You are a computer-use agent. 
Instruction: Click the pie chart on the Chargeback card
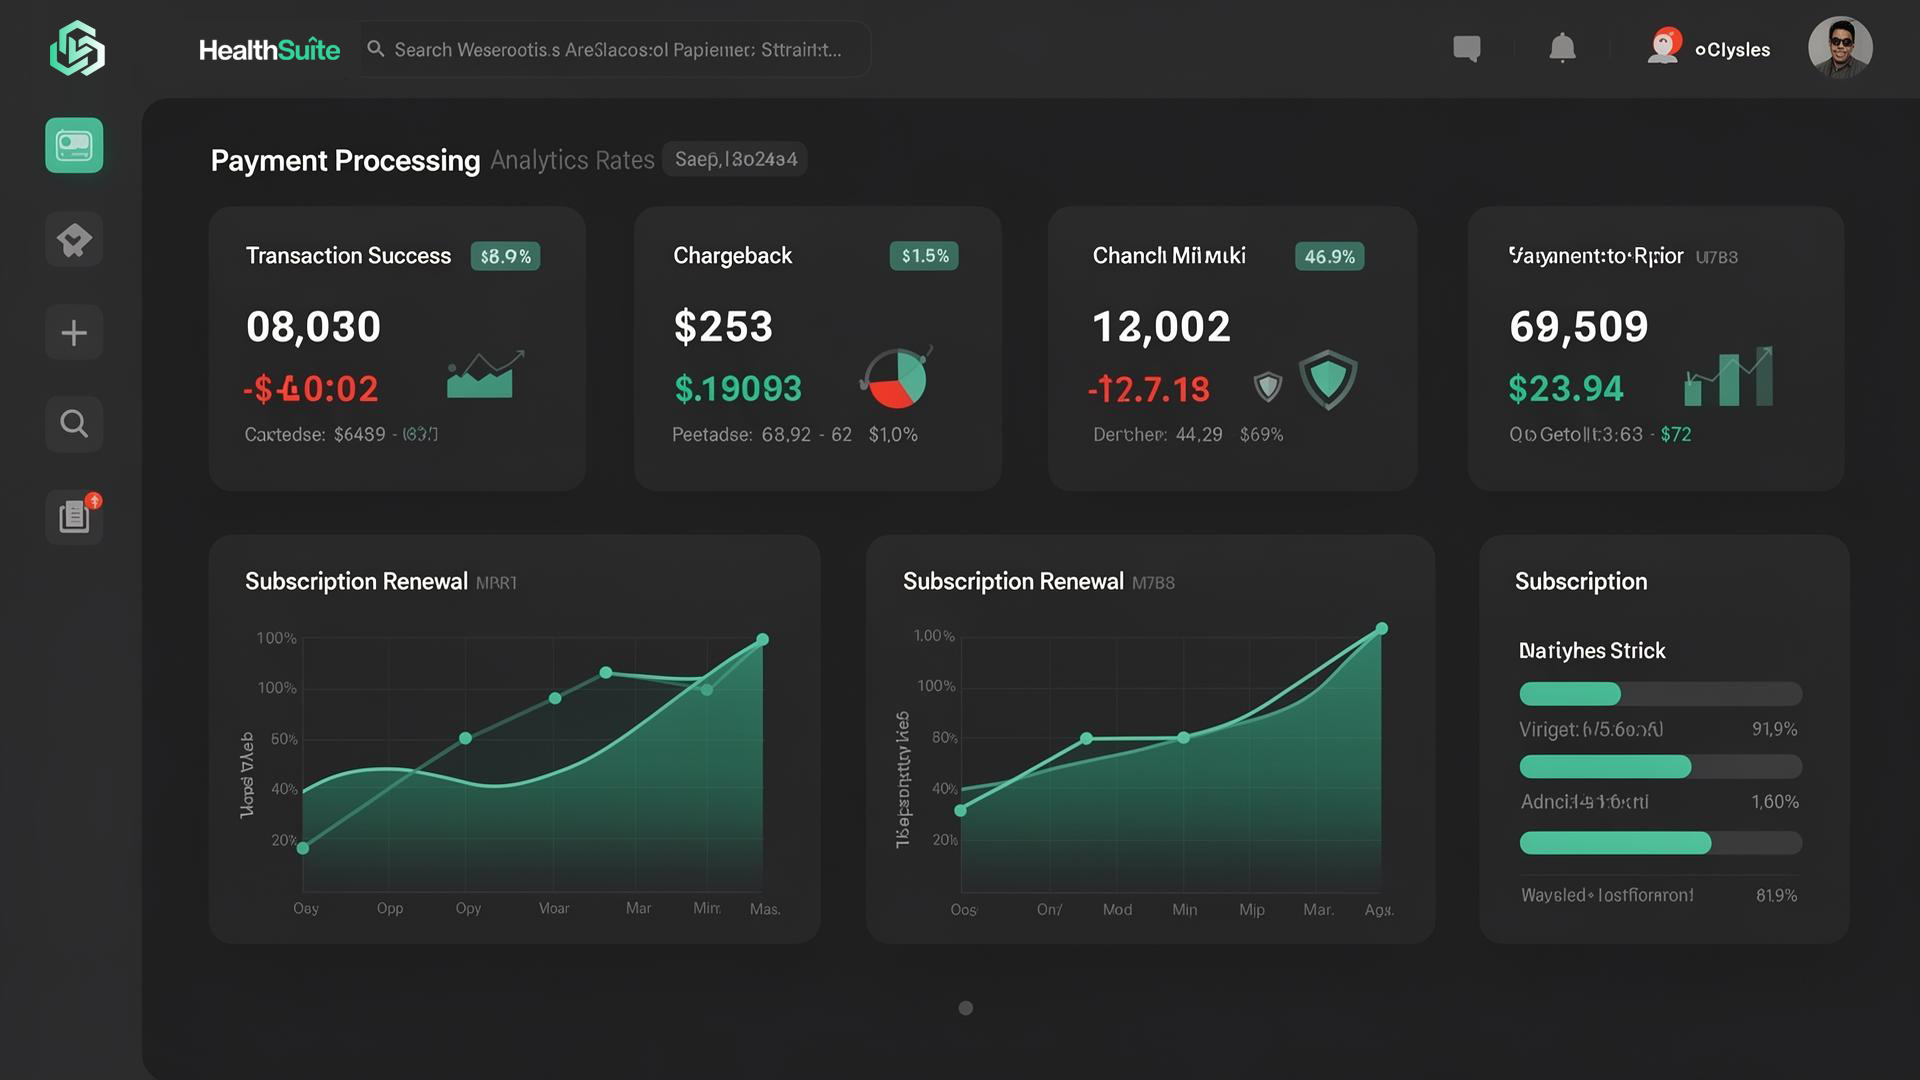[x=895, y=379]
